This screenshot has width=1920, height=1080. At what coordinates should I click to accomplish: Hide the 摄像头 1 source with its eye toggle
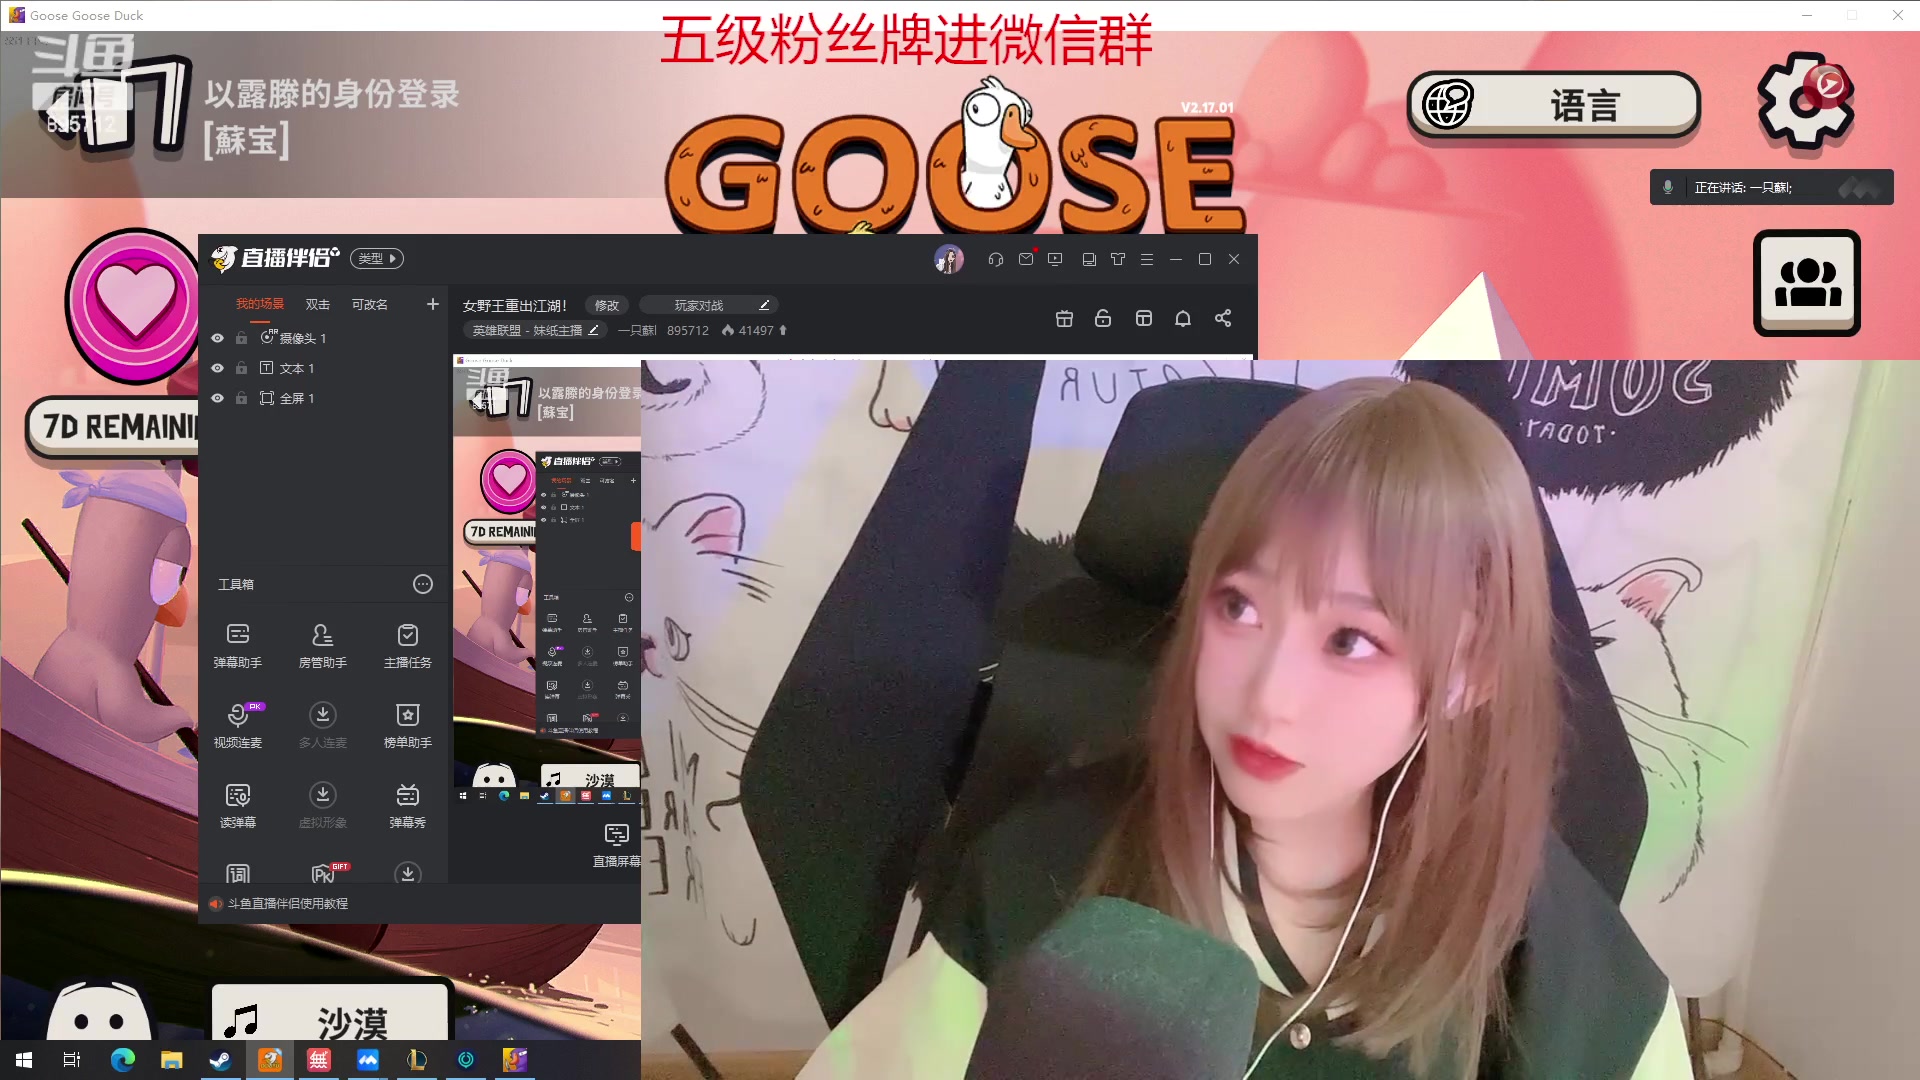[217, 338]
